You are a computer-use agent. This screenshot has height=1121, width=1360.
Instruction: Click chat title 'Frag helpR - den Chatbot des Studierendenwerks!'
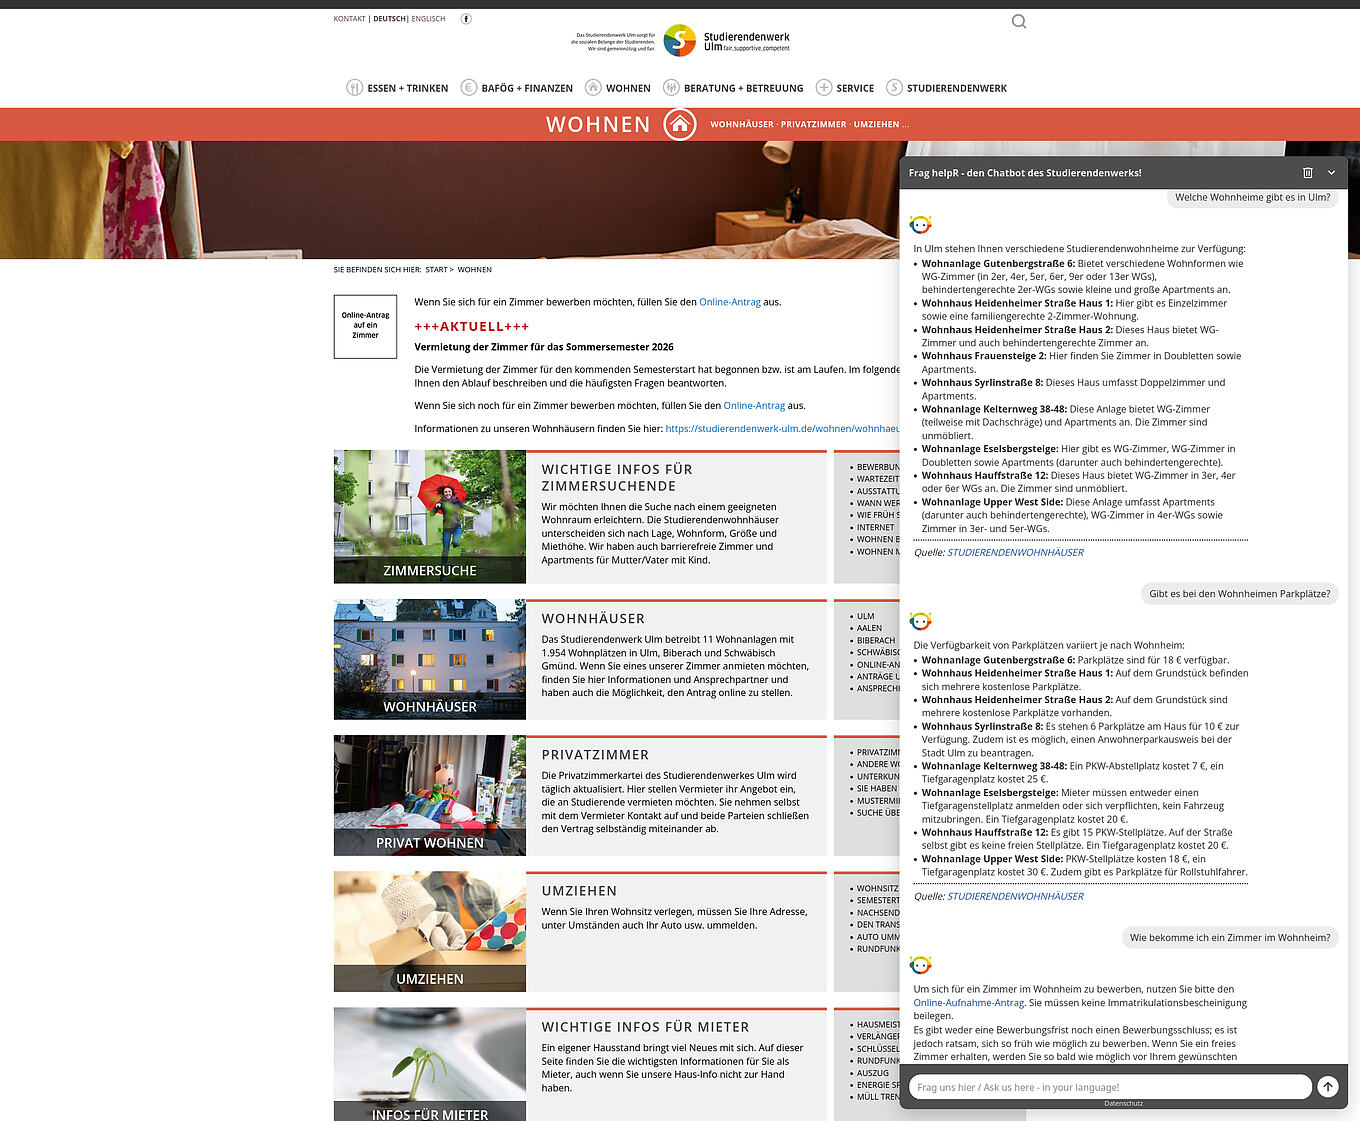click(x=1025, y=173)
